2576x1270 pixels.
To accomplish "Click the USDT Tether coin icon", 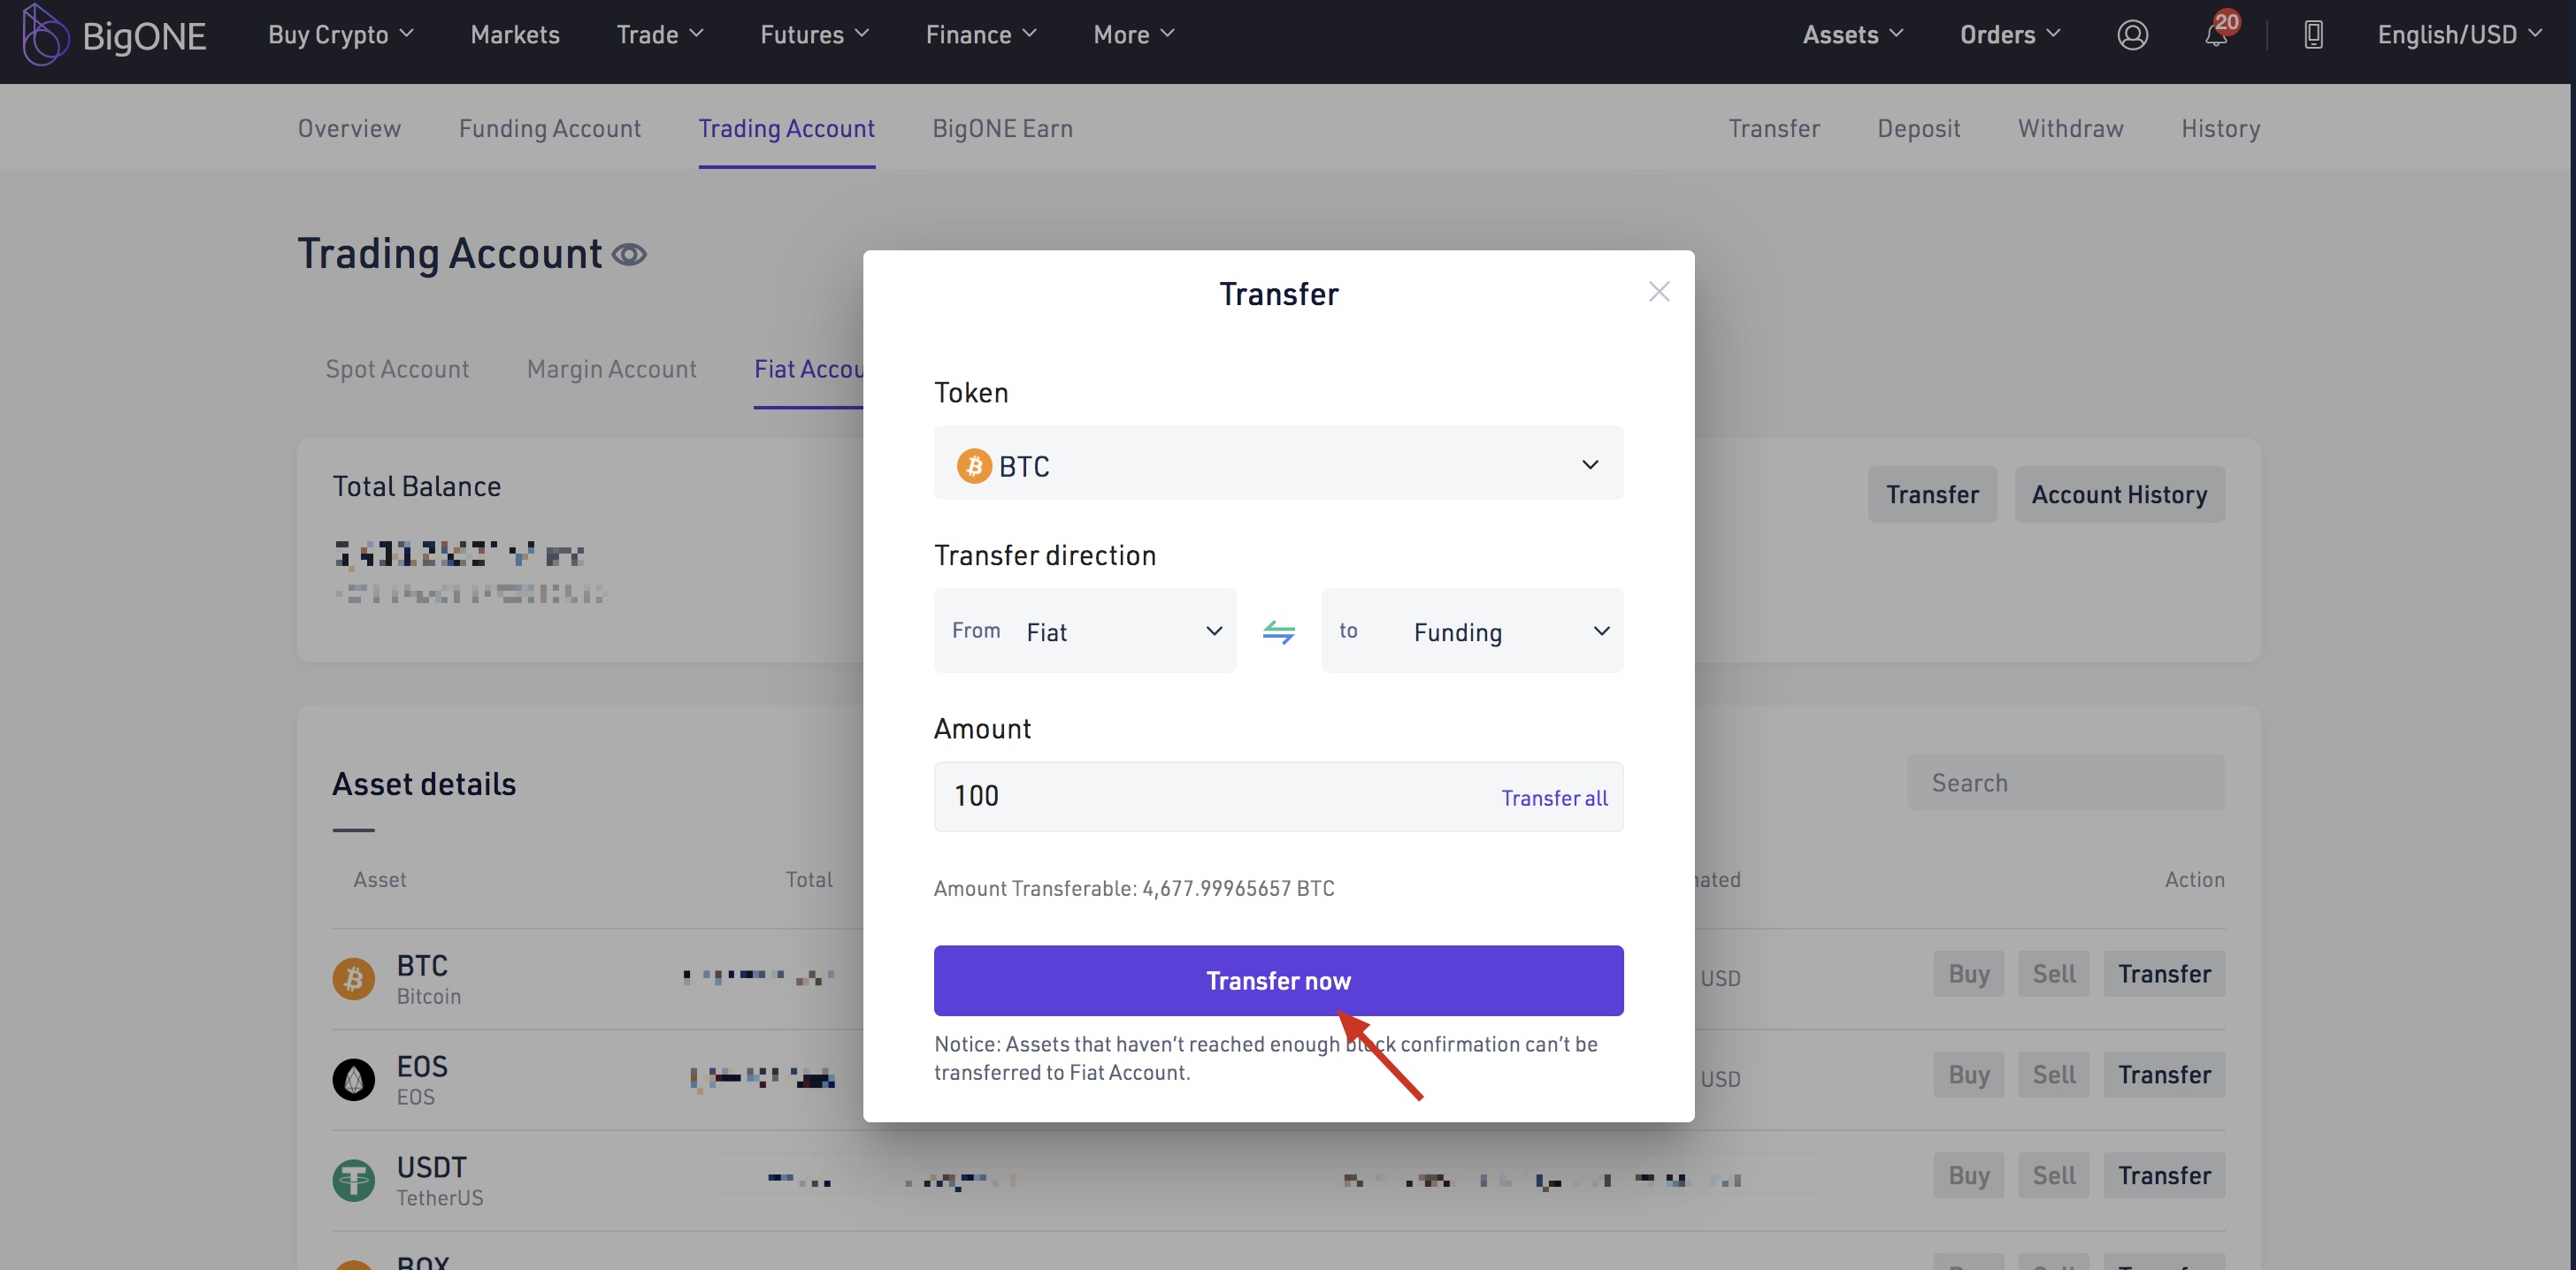I will pos(353,1180).
